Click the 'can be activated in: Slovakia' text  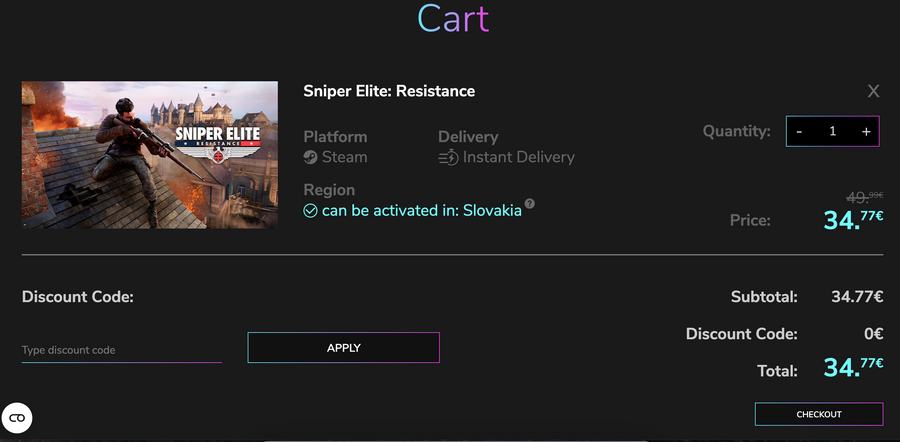pos(422,211)
